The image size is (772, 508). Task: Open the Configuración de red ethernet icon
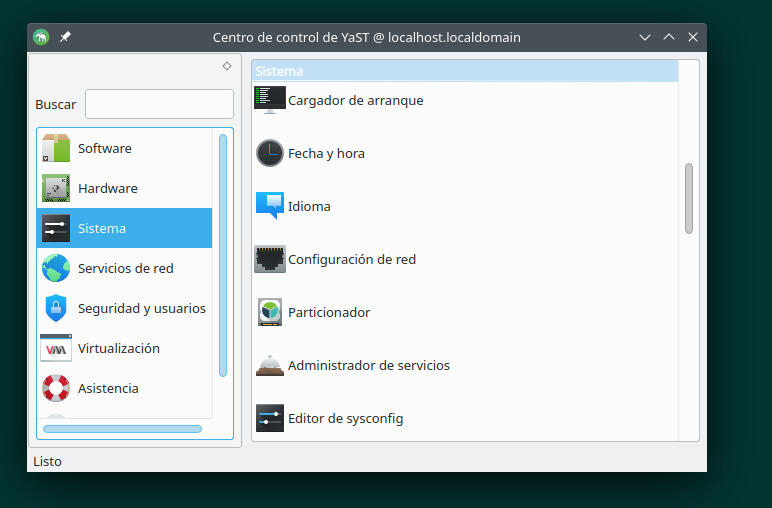(270, 259)
